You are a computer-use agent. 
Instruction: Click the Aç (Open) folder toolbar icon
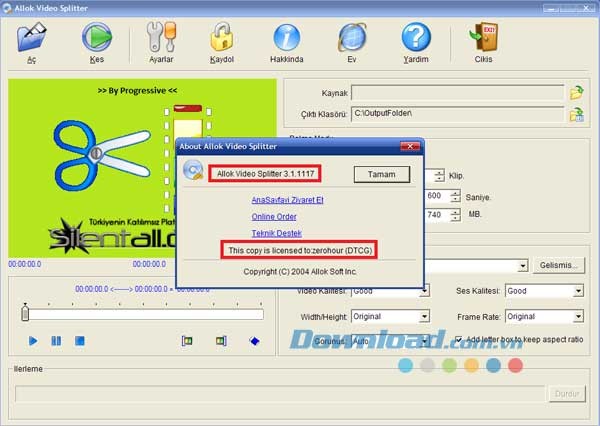32,38
